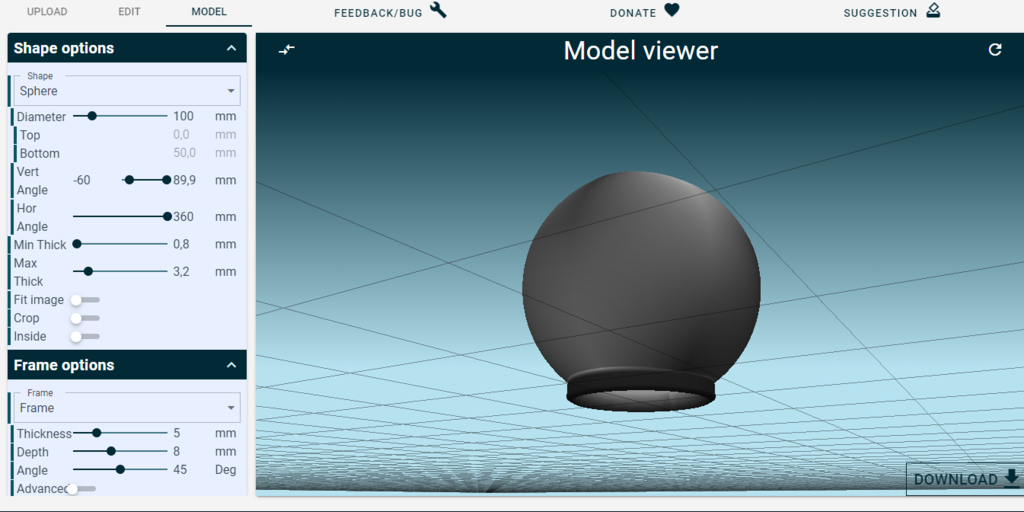Switch to the Upload tab
This screenshot has height=512, width=1024.
pos(47,12)
